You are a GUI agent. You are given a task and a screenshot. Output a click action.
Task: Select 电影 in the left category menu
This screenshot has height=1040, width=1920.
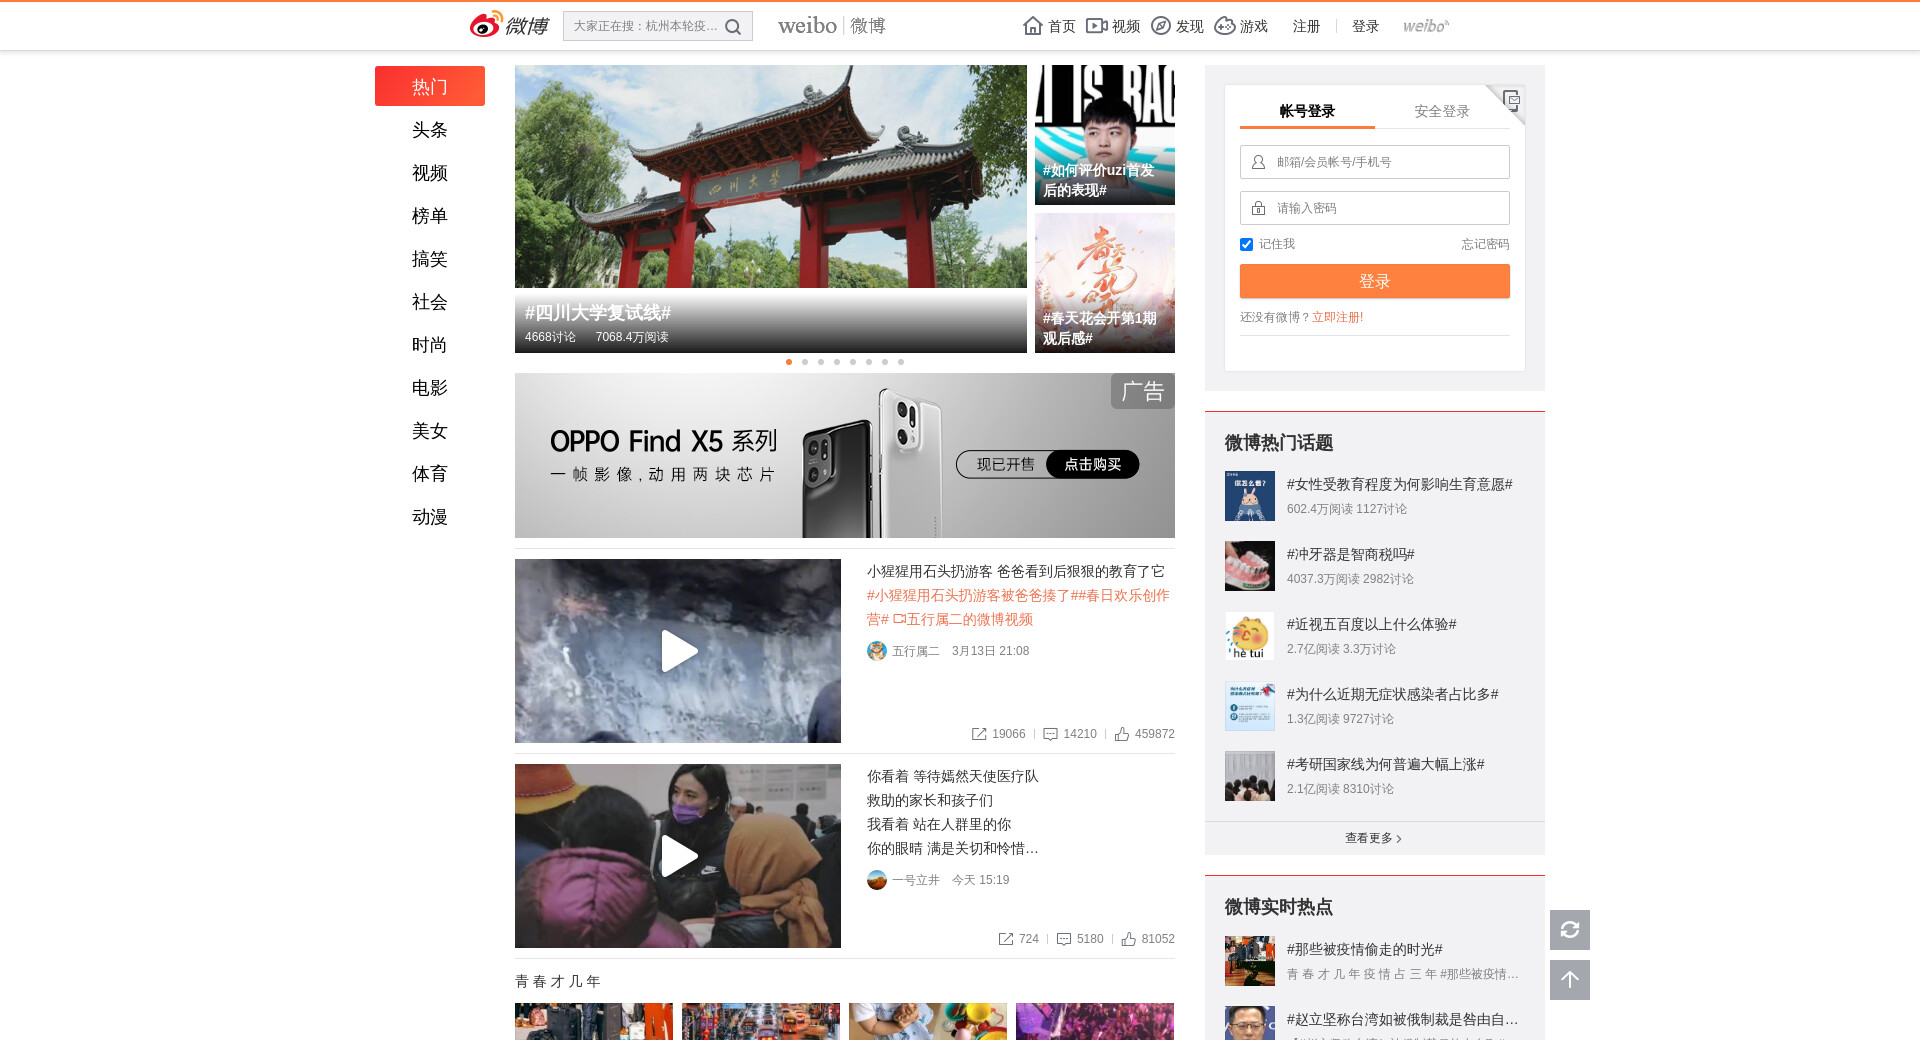click(429, 388)
